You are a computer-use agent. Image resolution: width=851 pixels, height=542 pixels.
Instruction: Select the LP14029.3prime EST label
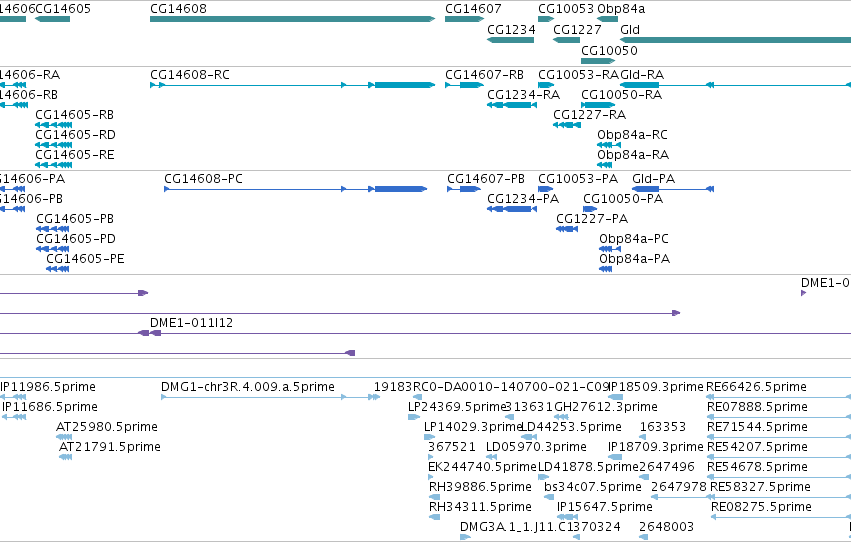(472, 427)
